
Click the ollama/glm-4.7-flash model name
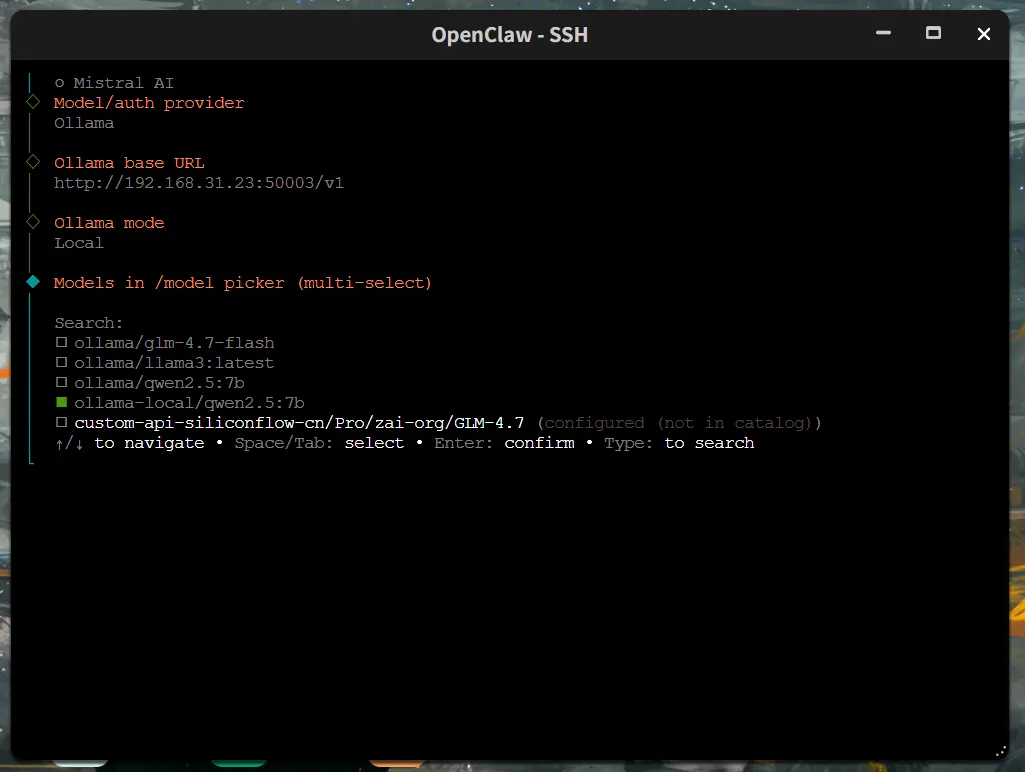point(174,343)
